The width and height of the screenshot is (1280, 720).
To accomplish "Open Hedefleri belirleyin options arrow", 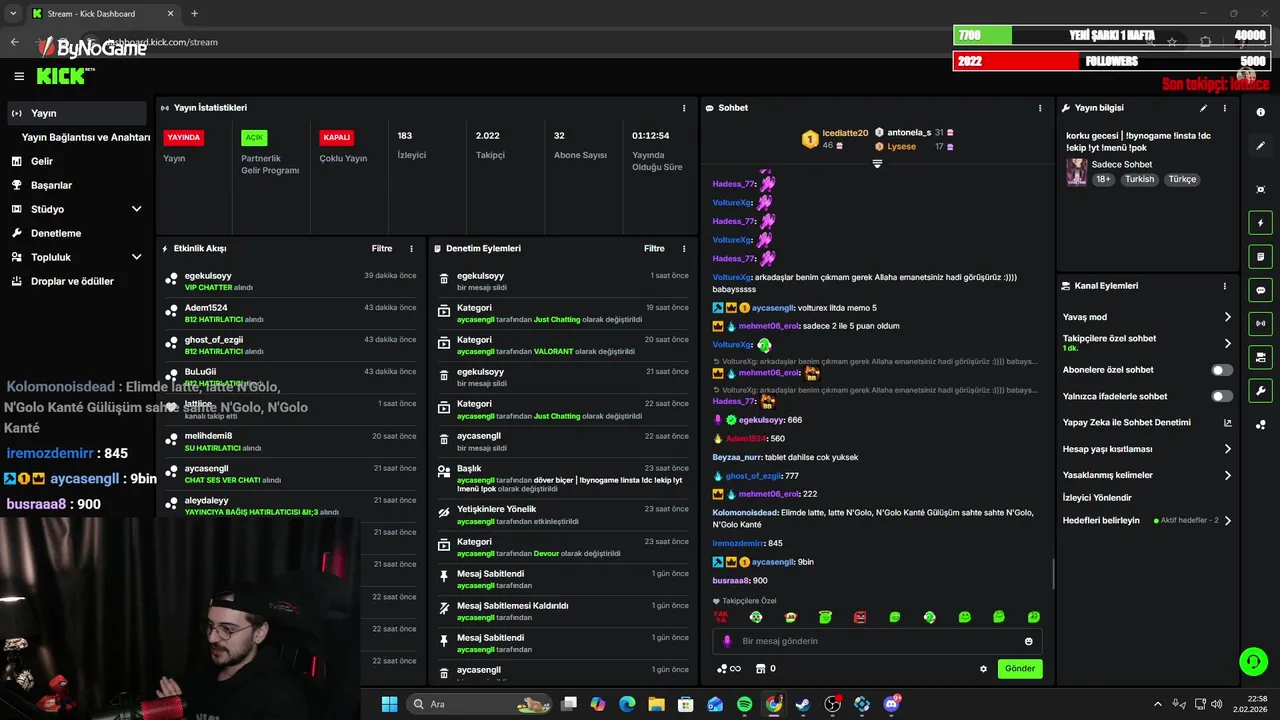I will click(x=1228, y=520).
